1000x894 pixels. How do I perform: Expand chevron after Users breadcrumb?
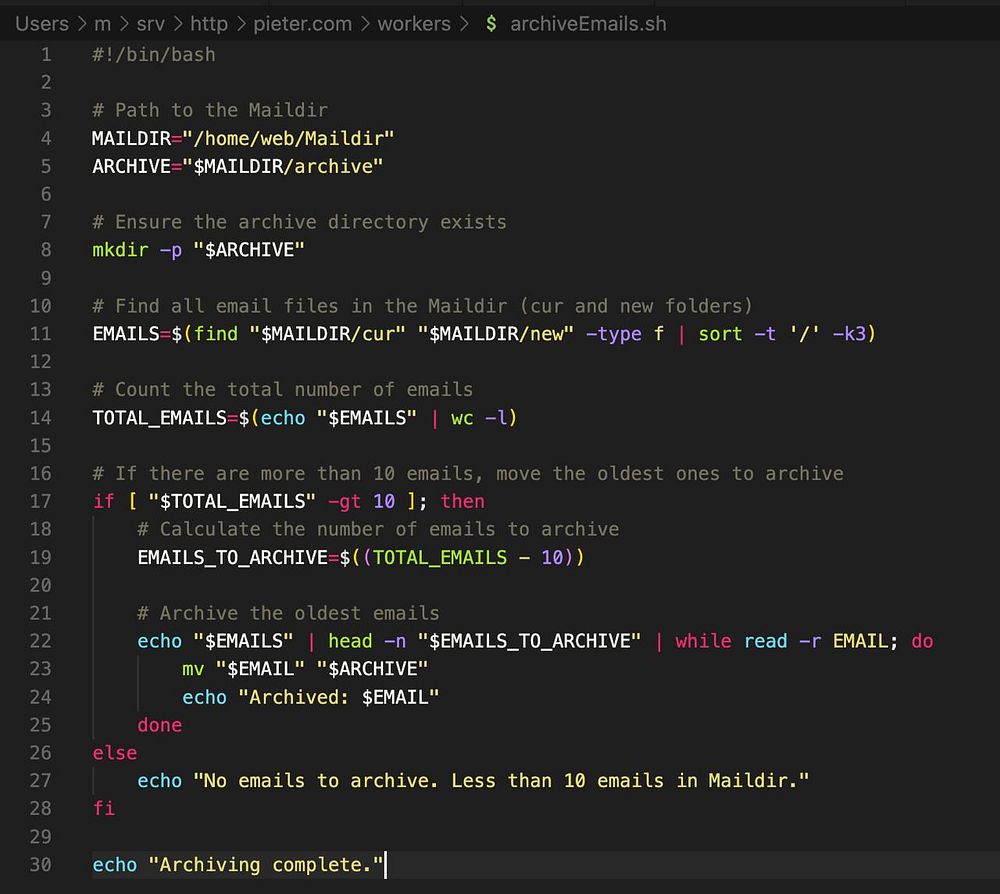[x=82, y=24]
